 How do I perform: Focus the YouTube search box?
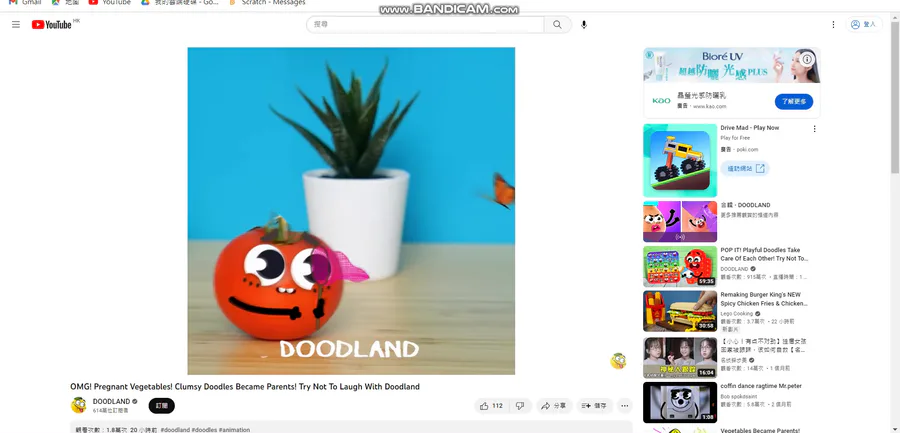click(x=425, y=25)
